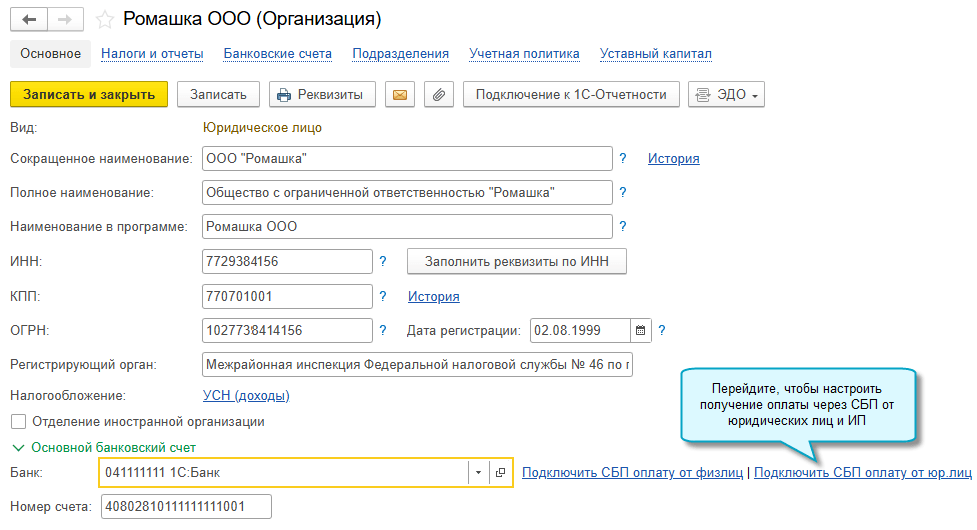Toggle Отделение иностранной организации checkbox
This screenshot has width=977, height=530.
(17, 422)
